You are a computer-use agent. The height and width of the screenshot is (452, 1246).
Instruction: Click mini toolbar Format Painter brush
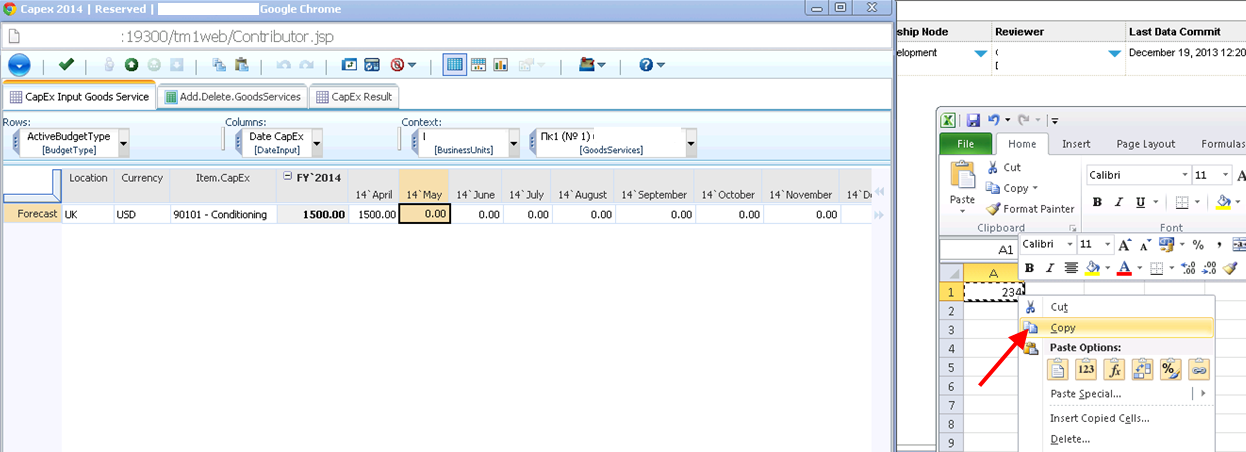tap(1231, 268)
